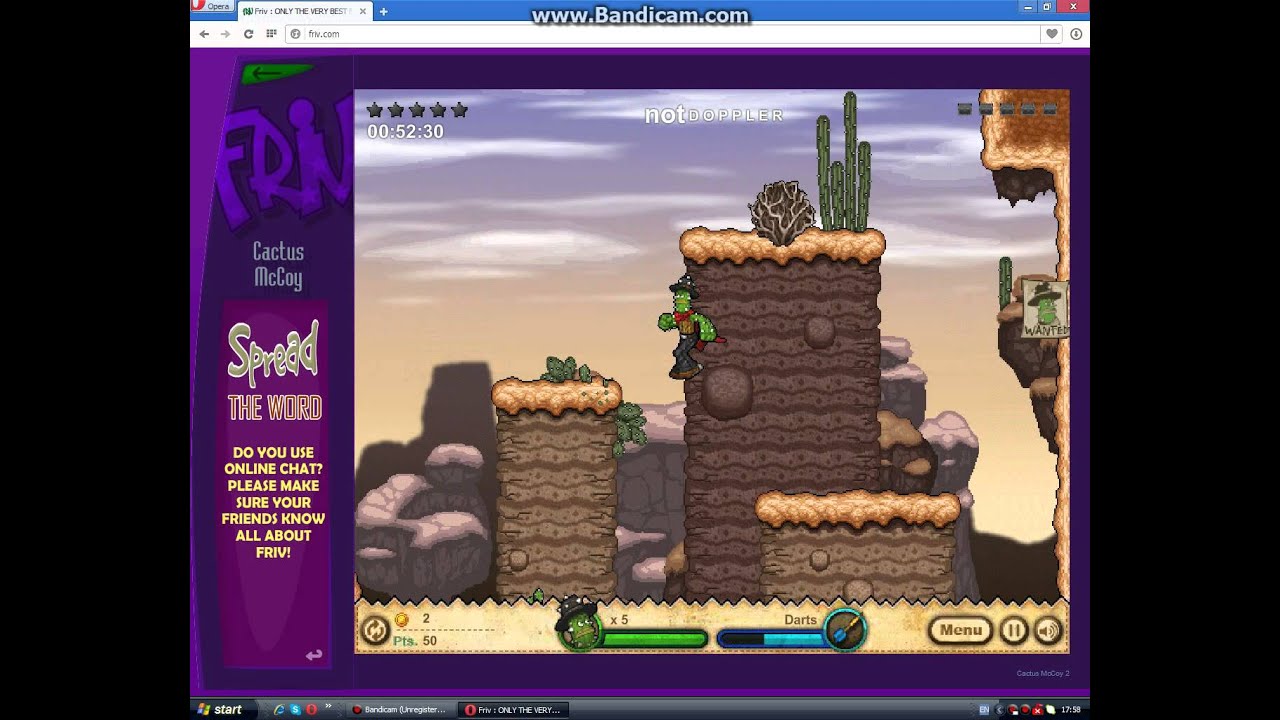Screen dimensions: 1280x720
Task: Click the friv.com address bar
Action: (662, 33)
